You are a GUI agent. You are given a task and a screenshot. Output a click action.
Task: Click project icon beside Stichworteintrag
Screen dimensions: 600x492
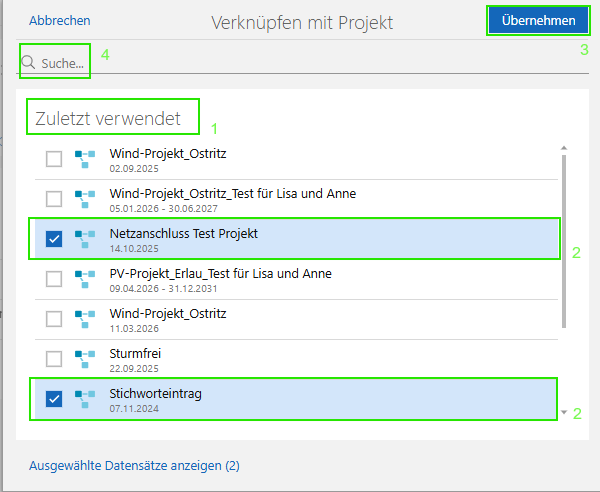point(85,399)
